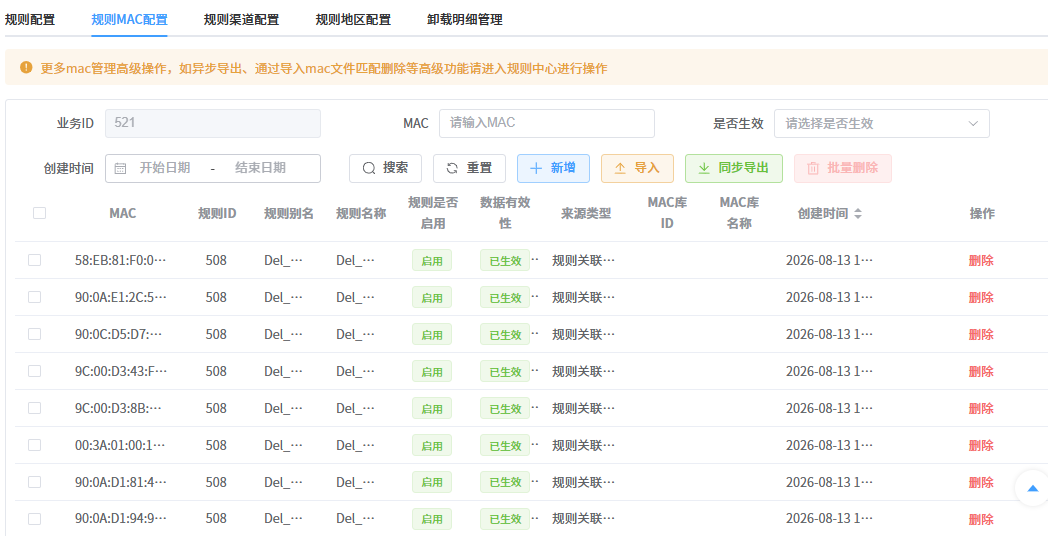Click the date cell in the 90:0C:D5:D7:… row
The image size is (1048, 536).
point(829,334)
